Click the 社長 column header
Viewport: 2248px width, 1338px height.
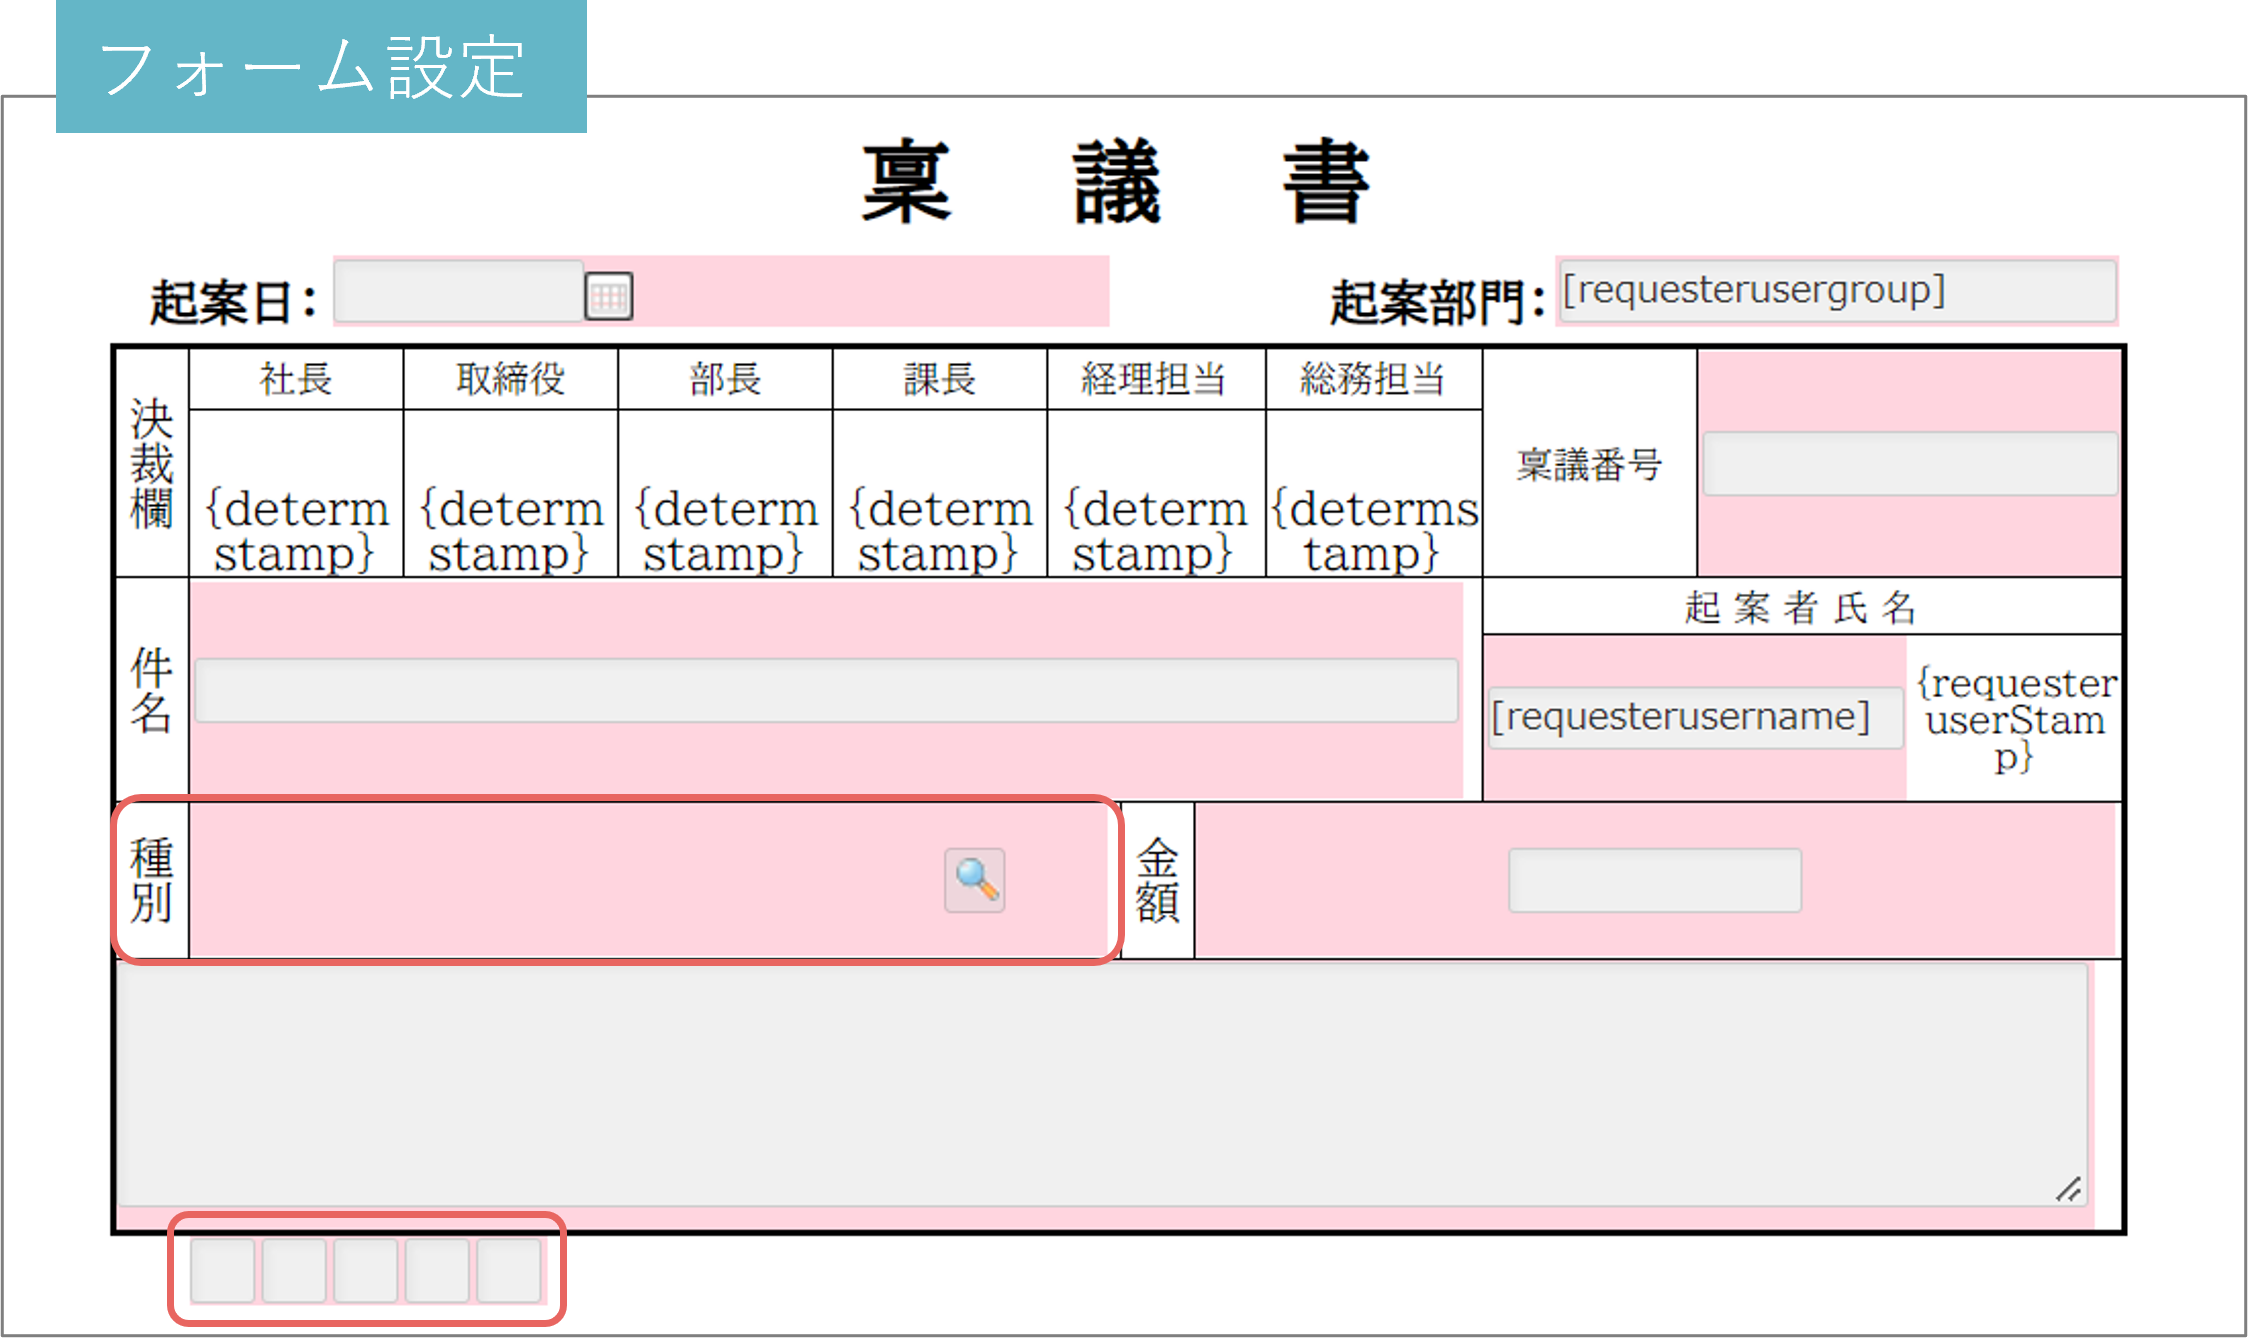296,379
